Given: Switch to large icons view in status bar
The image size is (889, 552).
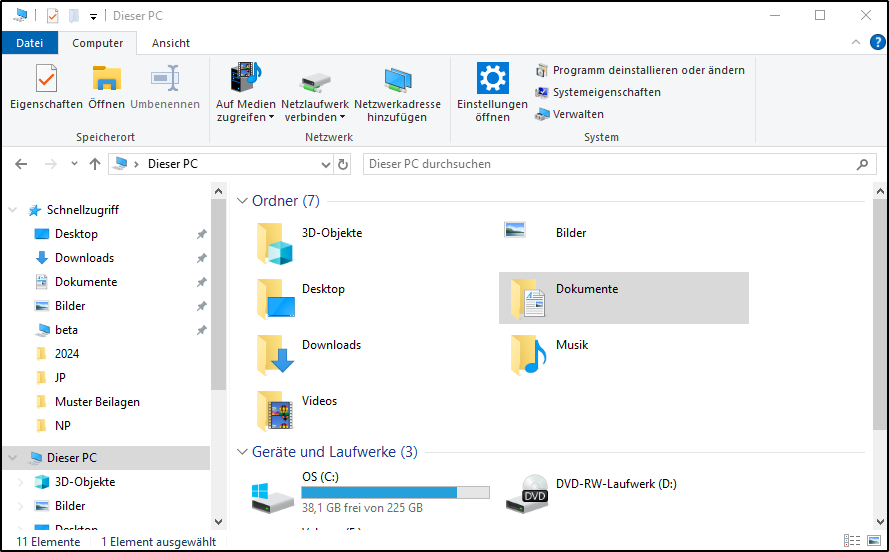Looking at the screenshot, I should point(874,541).
